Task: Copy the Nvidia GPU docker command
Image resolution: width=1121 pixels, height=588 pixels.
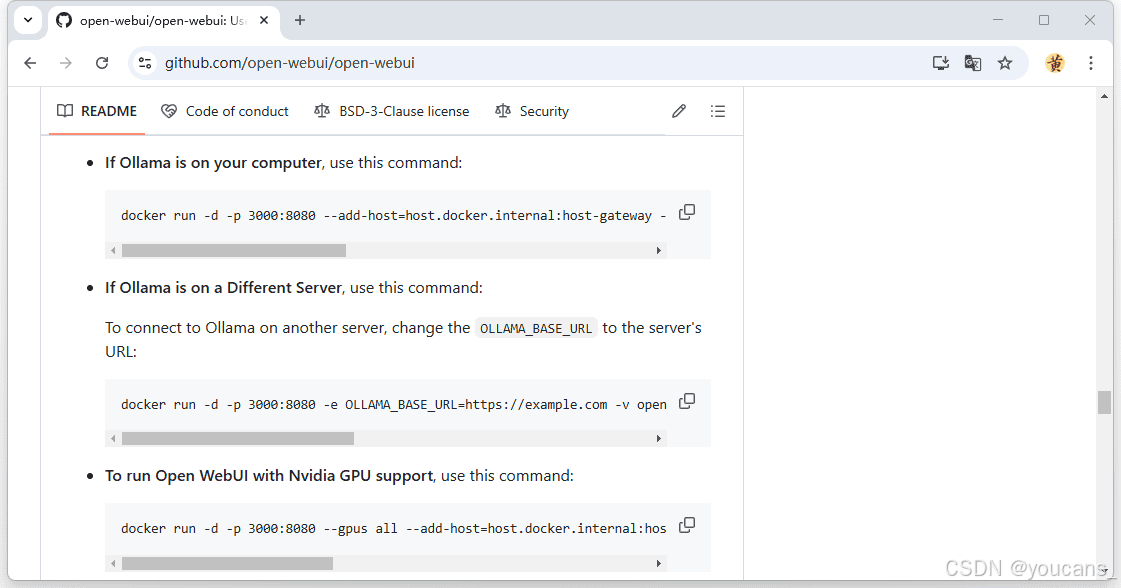Action: (x=686, y=525)
